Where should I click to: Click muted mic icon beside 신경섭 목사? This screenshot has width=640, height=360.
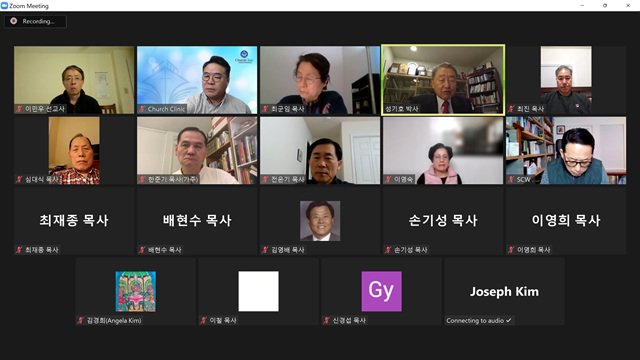[x=326, y=320]
